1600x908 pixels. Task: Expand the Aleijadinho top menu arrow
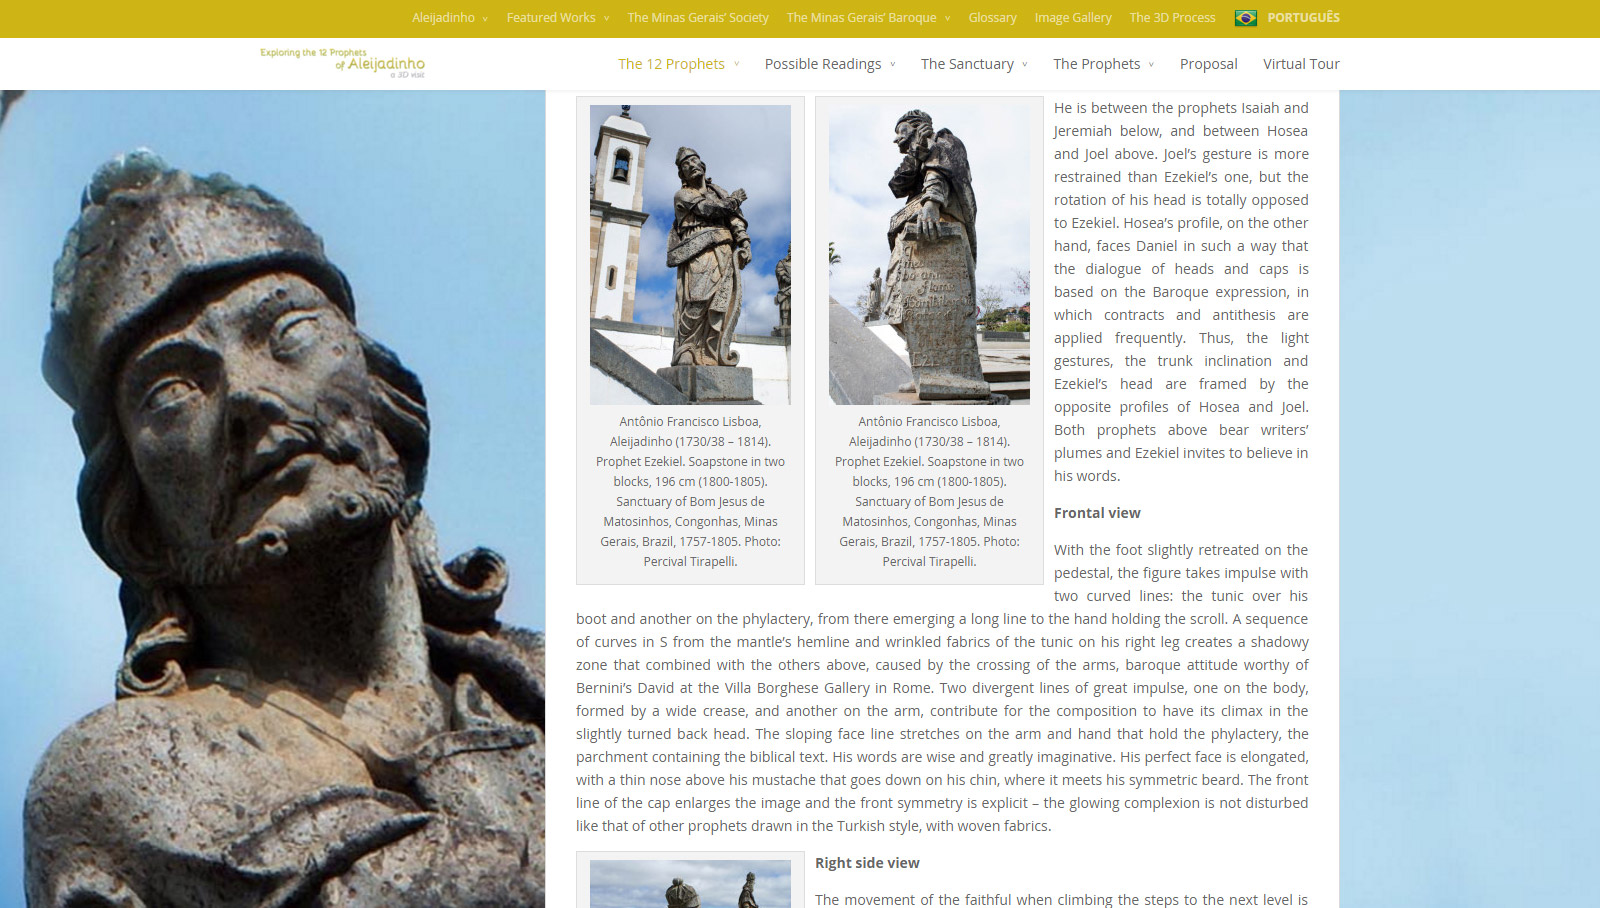(485, 19)
